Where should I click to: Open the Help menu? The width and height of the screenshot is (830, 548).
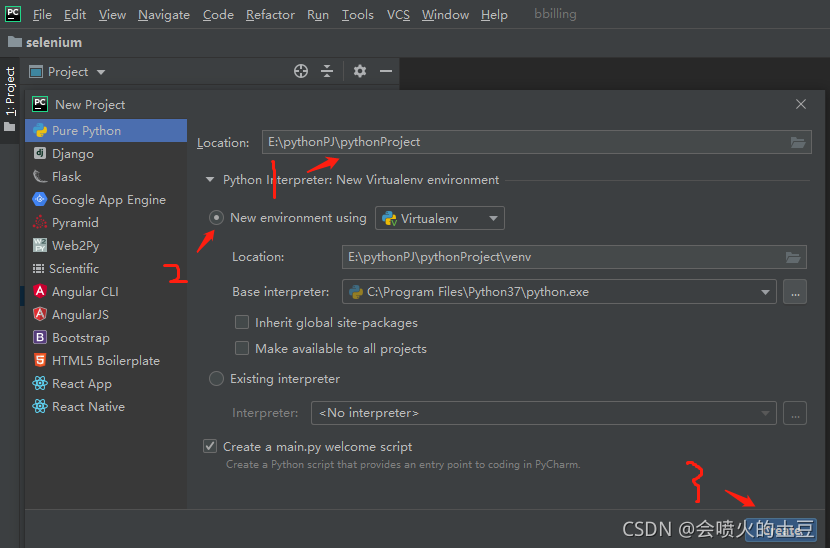point(494,15)
